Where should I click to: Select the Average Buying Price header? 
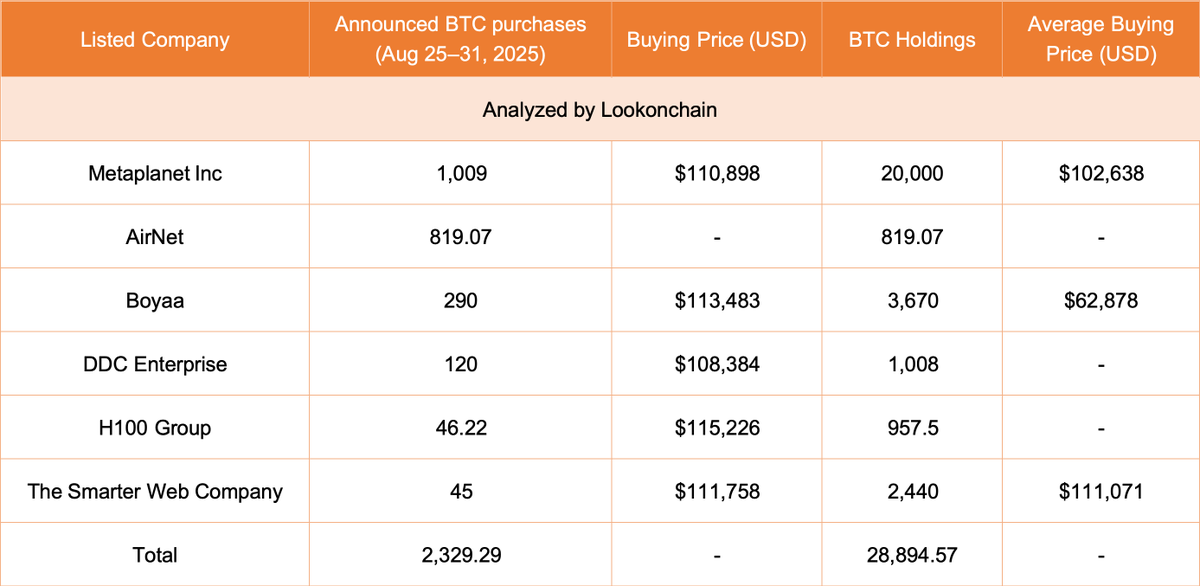[x=1101, y=40]
